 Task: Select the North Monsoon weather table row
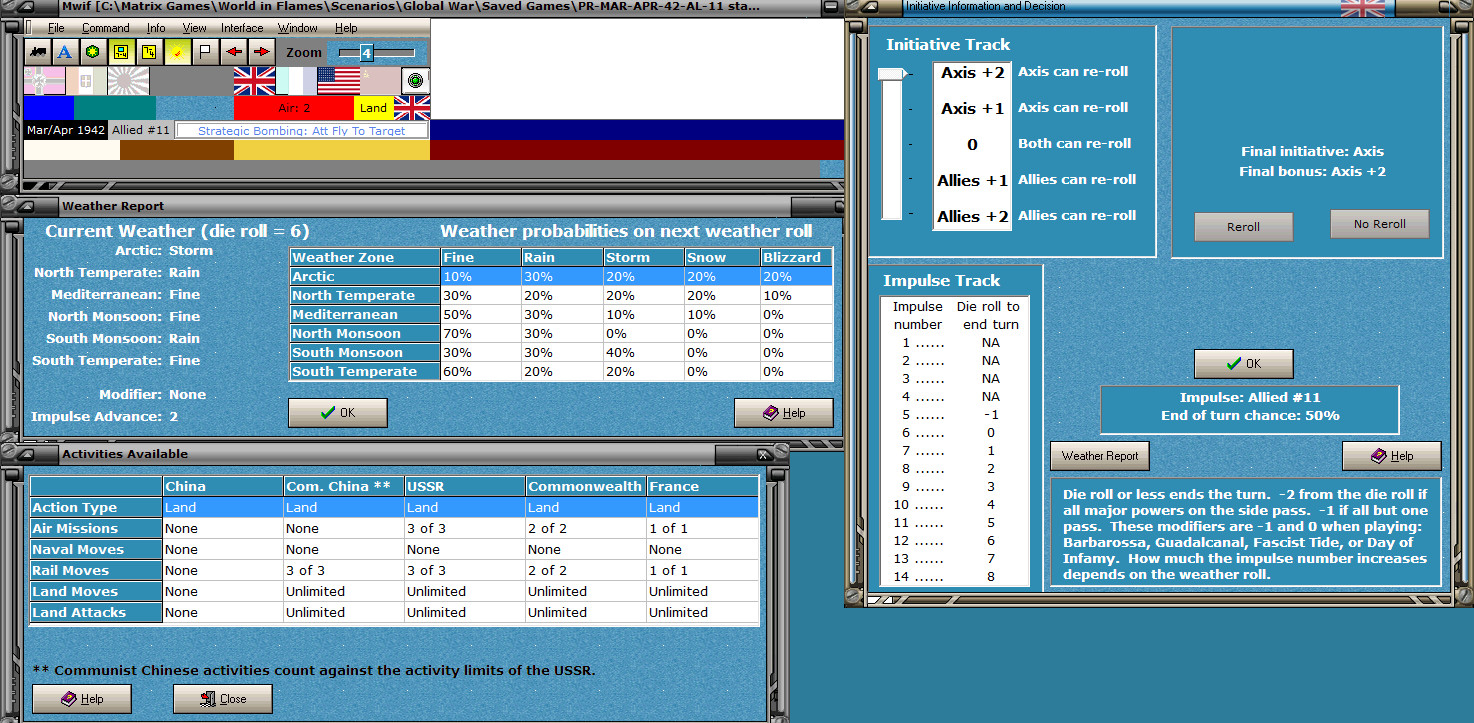coord(561,334)
